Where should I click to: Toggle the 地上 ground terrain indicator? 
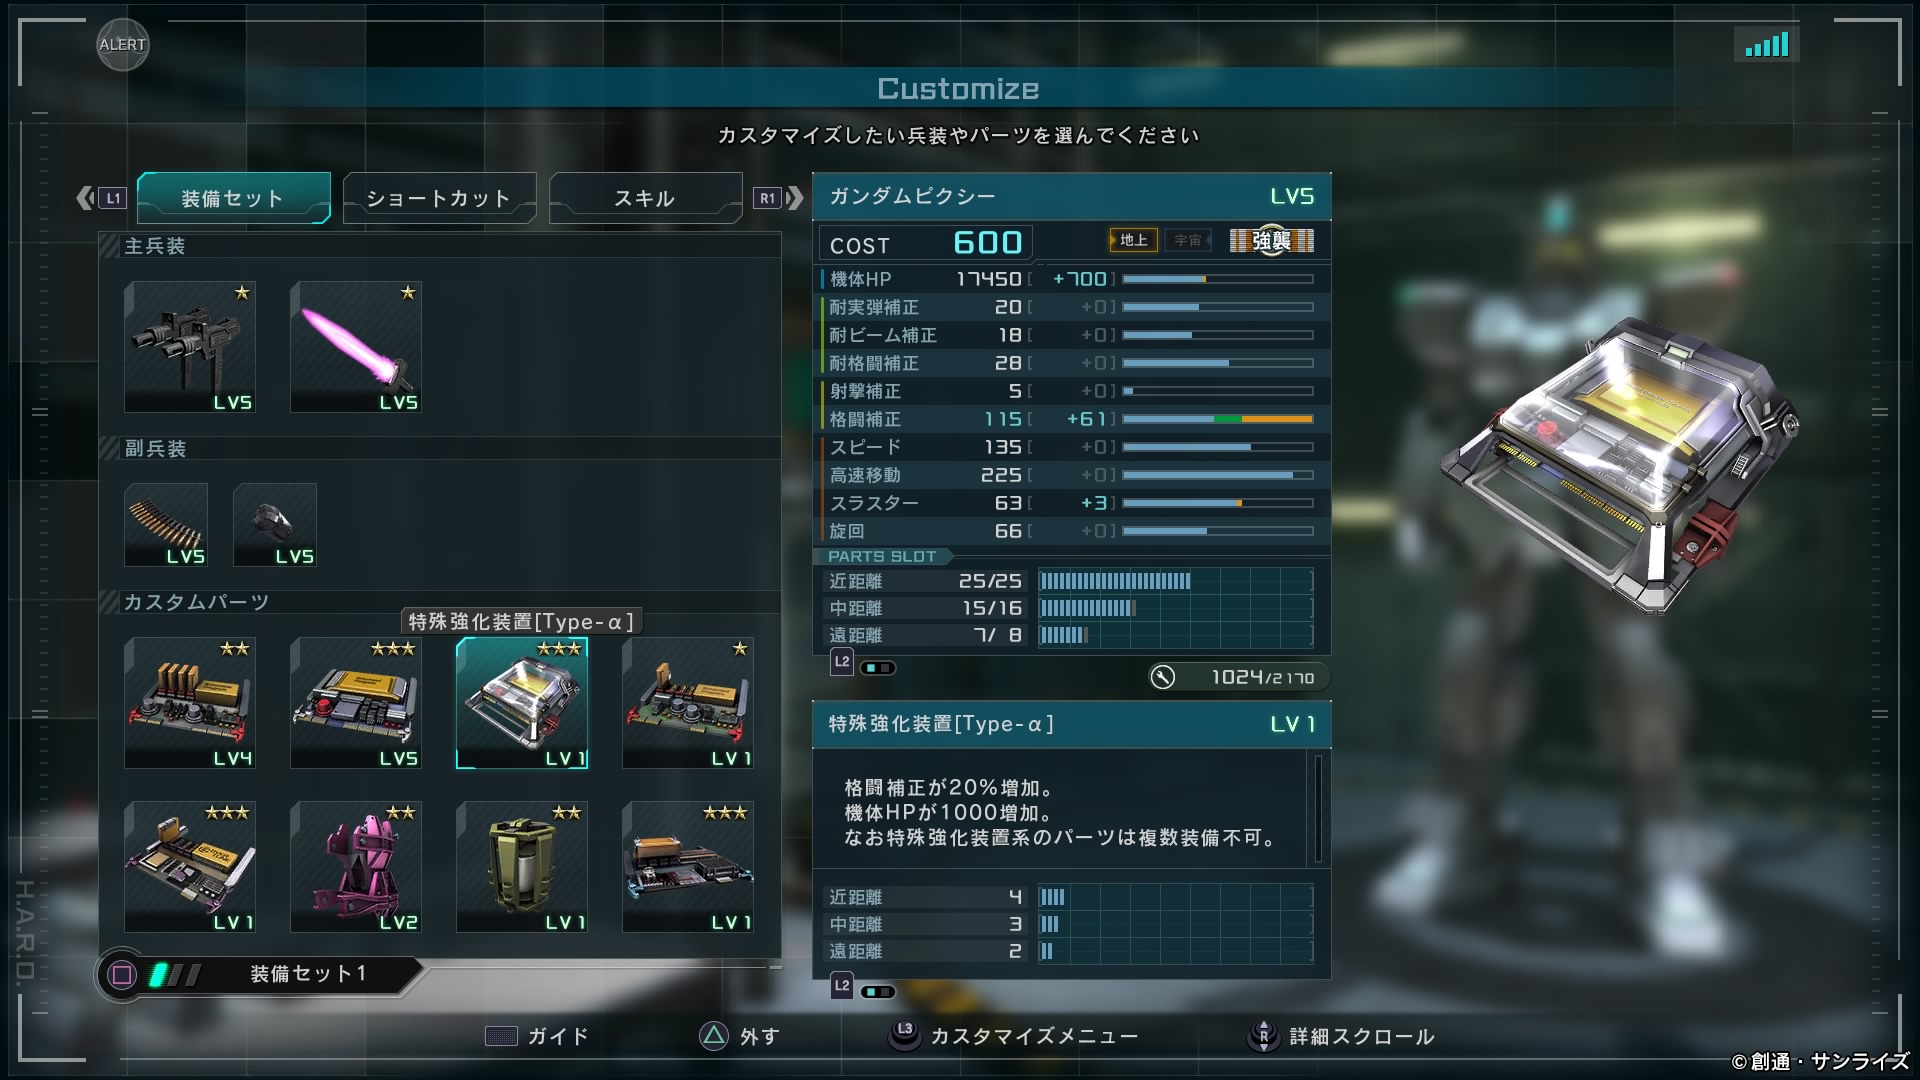(1134, 240)
